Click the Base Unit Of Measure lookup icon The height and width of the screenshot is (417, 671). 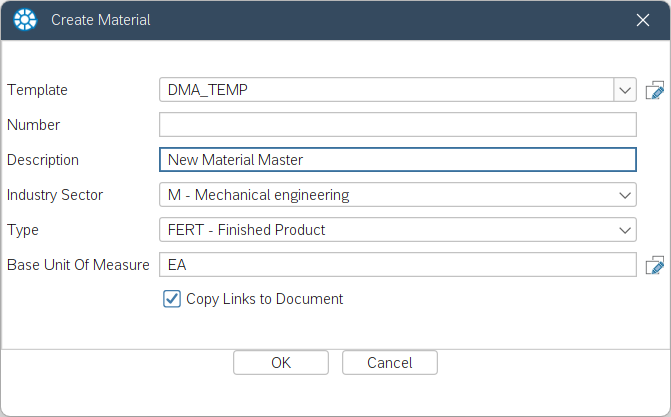tap(655, 265)
